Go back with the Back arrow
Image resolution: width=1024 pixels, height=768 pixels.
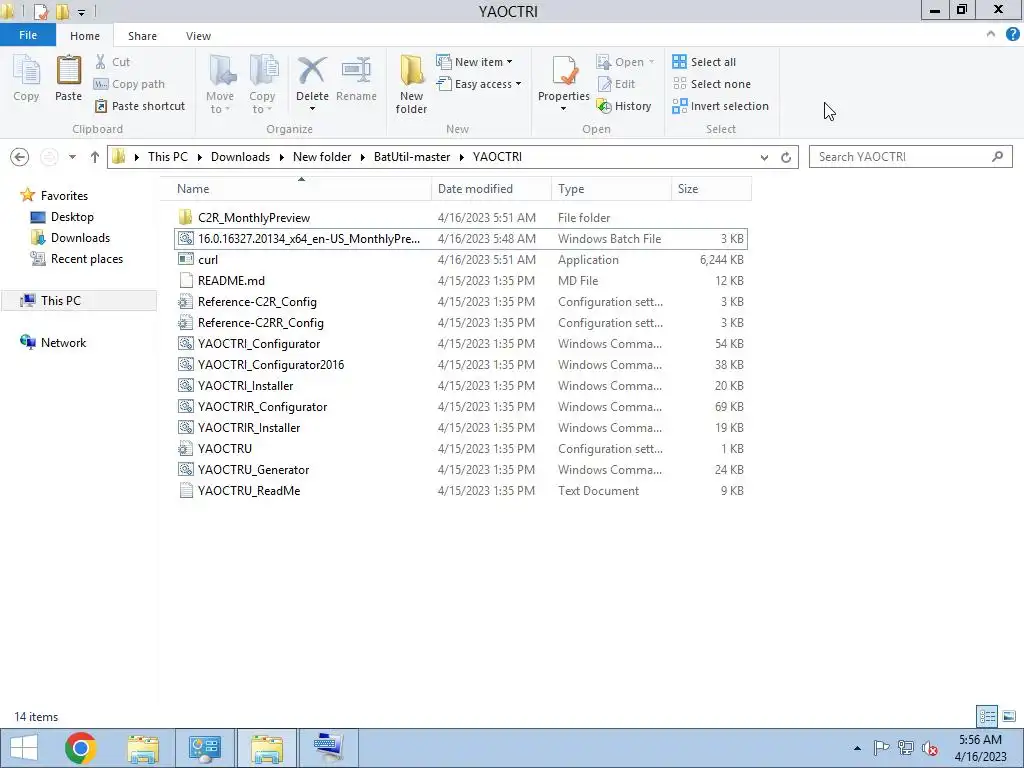(20, 157)
